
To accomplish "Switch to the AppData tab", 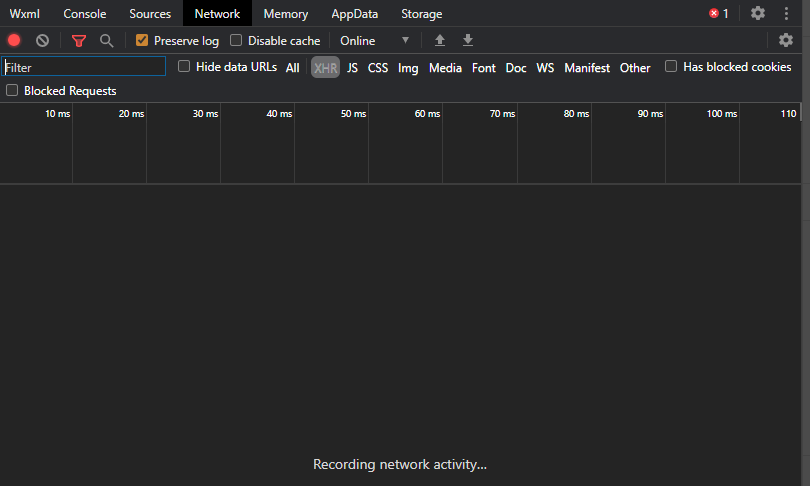I will pos(354,14).
